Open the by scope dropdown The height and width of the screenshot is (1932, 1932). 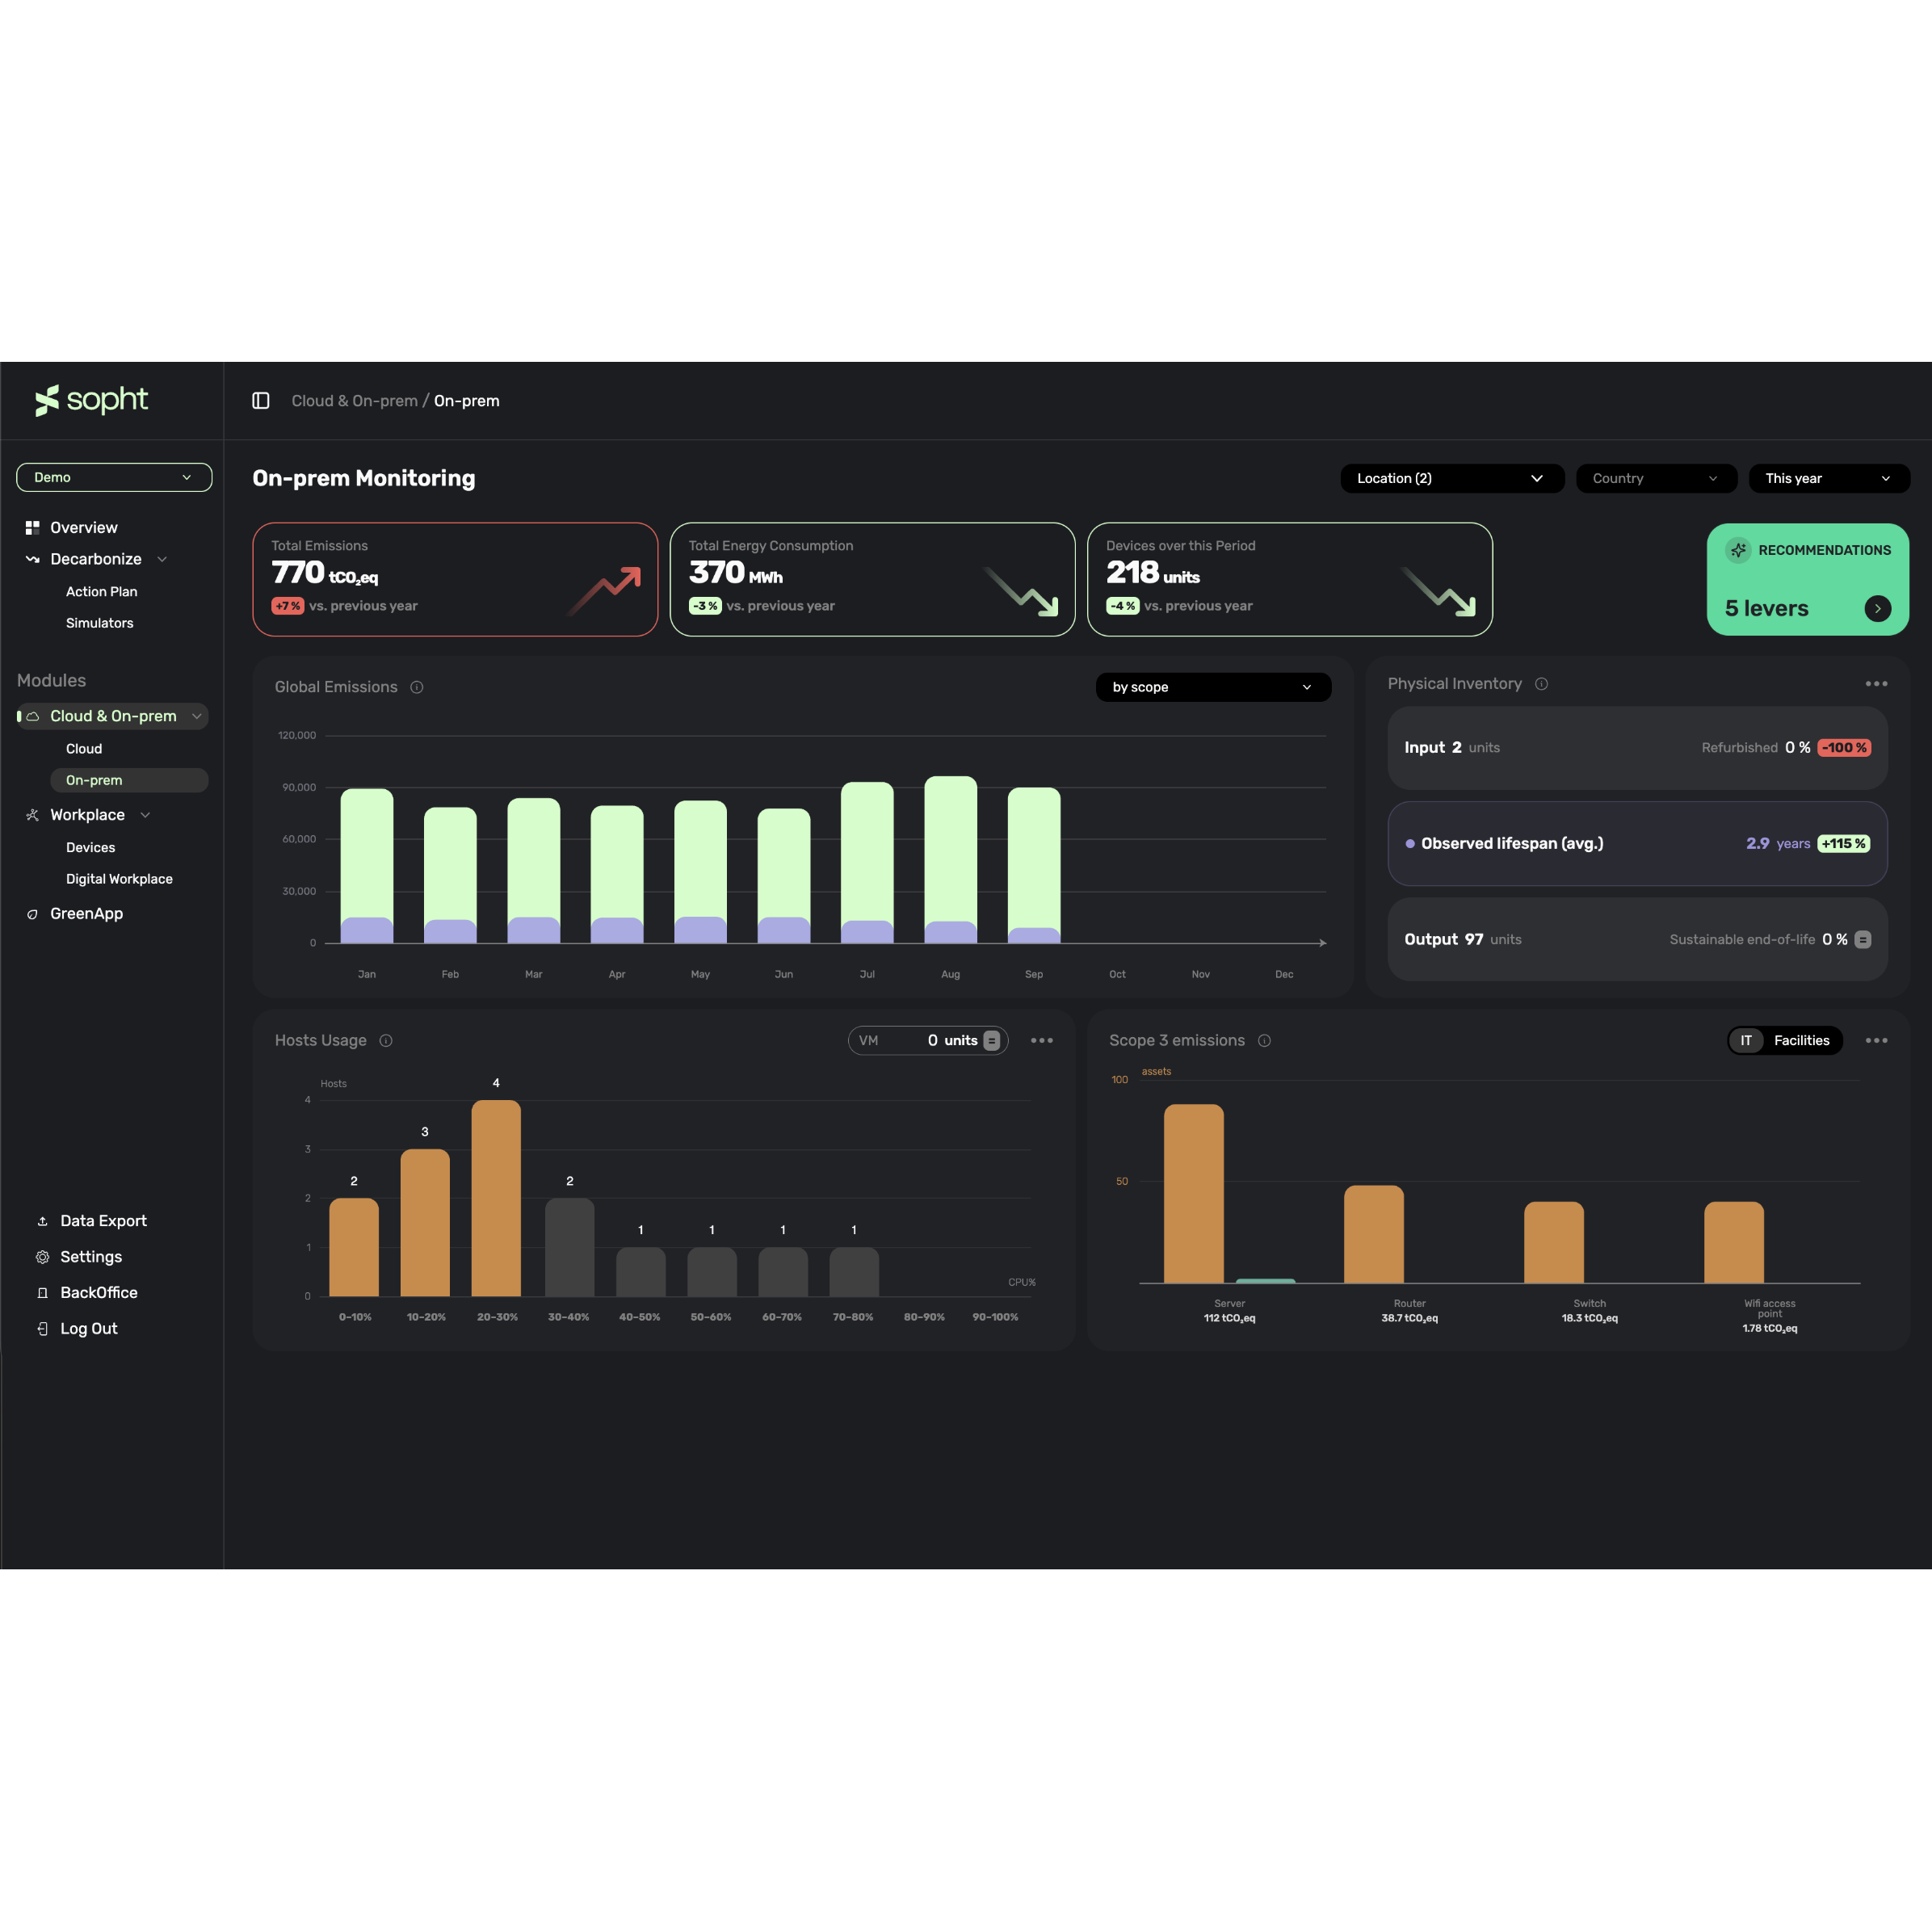point(1213,687)
